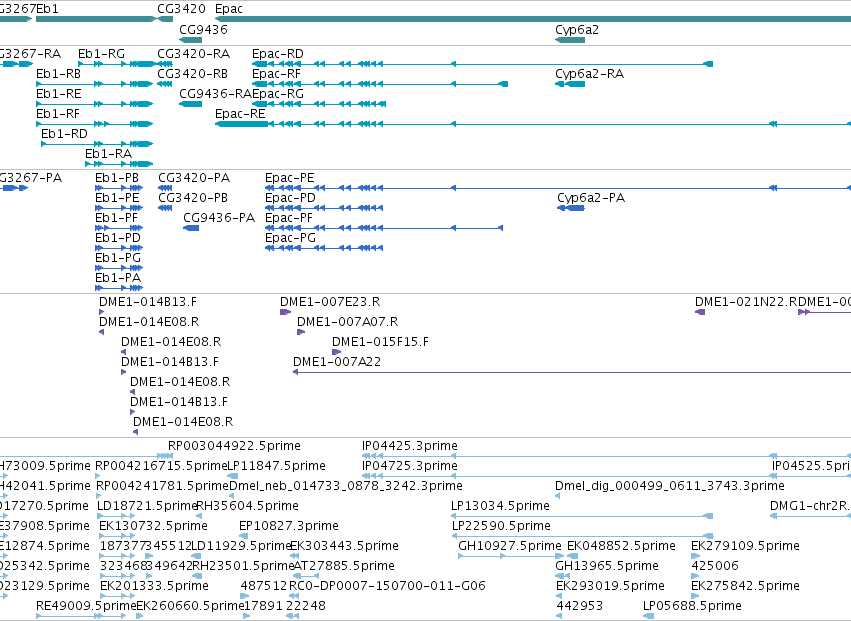
Task: Click the Eb1-PG protein label
Action: click(118, 258)
